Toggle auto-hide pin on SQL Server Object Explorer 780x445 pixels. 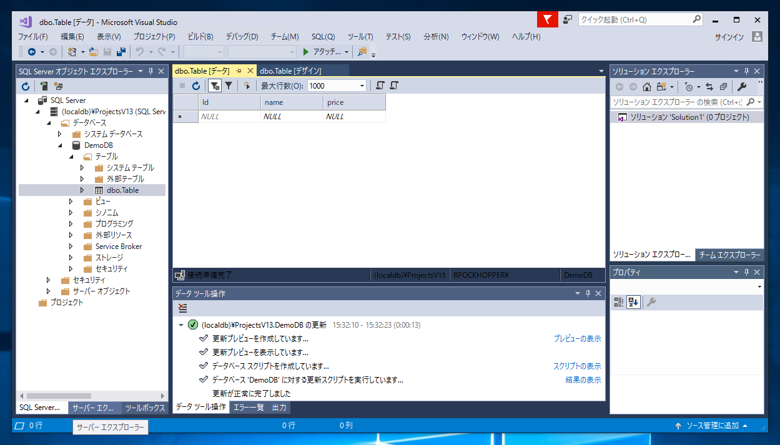(151, 72)
